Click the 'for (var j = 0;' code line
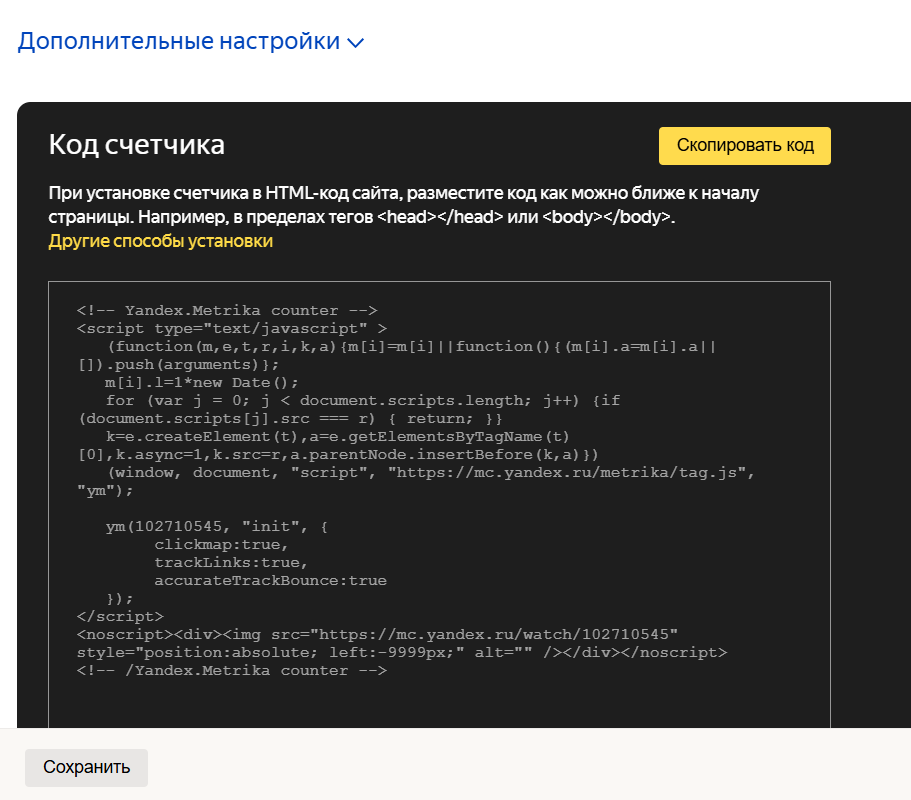 [363, 400]
